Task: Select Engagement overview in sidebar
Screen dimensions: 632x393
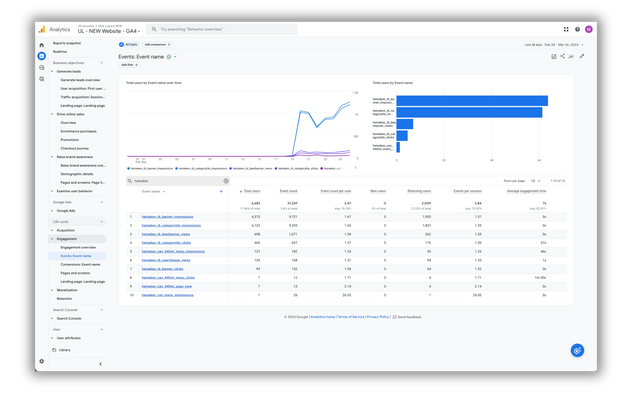Action: click(78, 247)
